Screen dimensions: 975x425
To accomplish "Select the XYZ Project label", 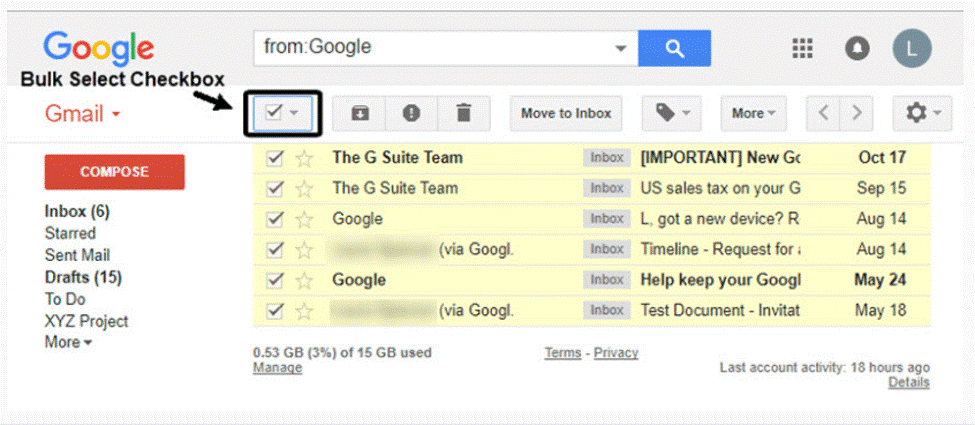I will coord(87,321).
